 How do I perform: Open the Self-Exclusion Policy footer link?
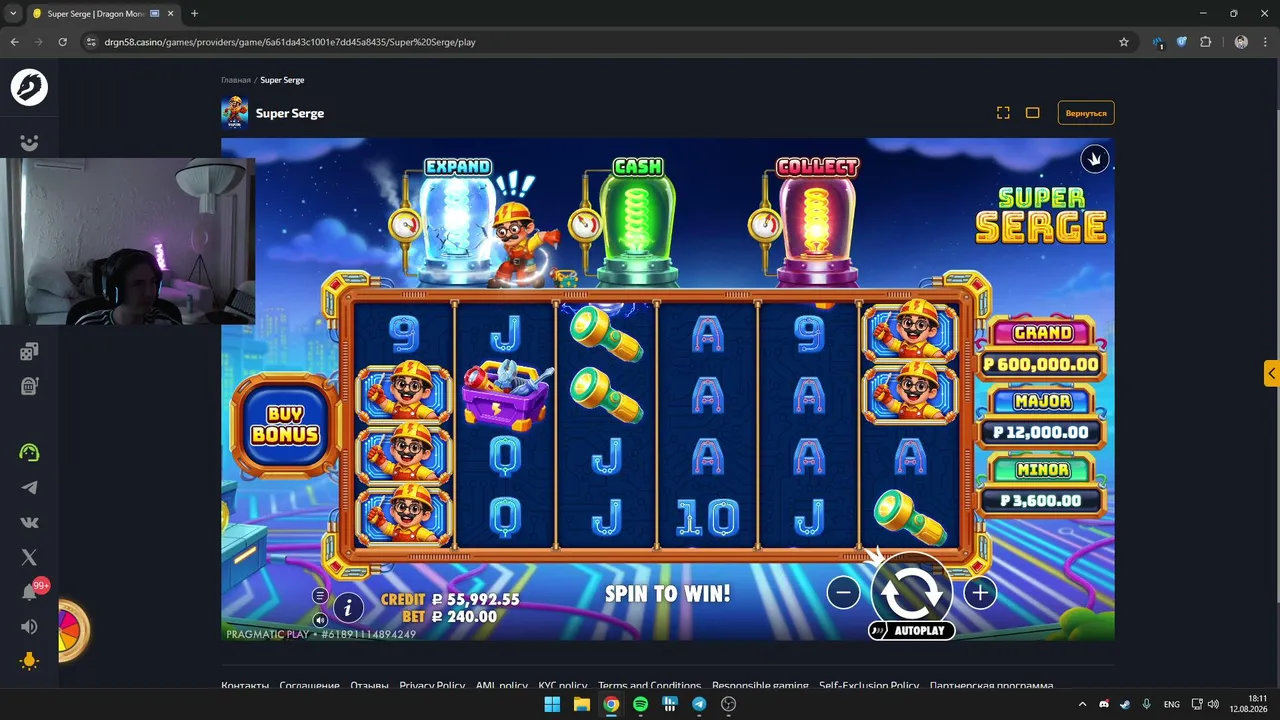869,686
